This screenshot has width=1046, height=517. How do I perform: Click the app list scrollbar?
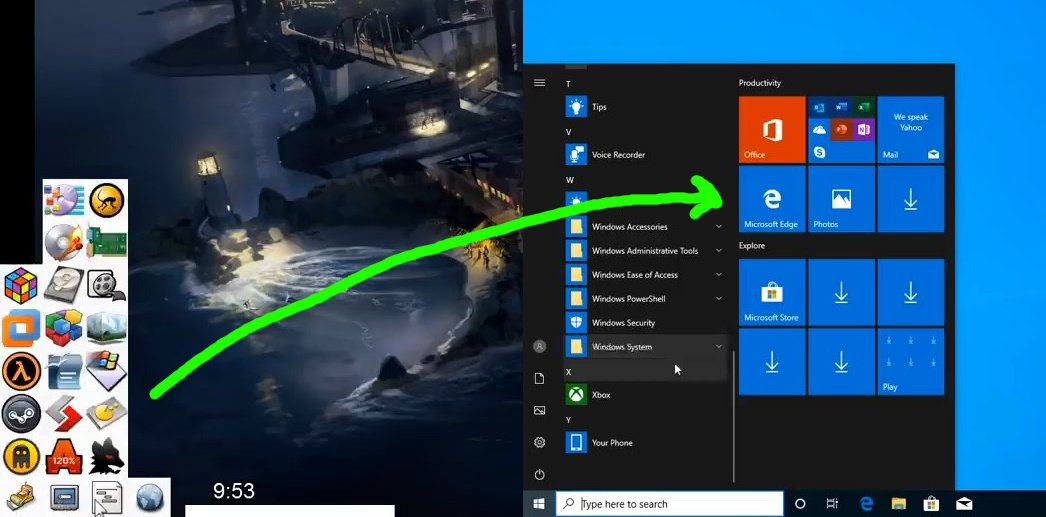(x=734, y=416)
